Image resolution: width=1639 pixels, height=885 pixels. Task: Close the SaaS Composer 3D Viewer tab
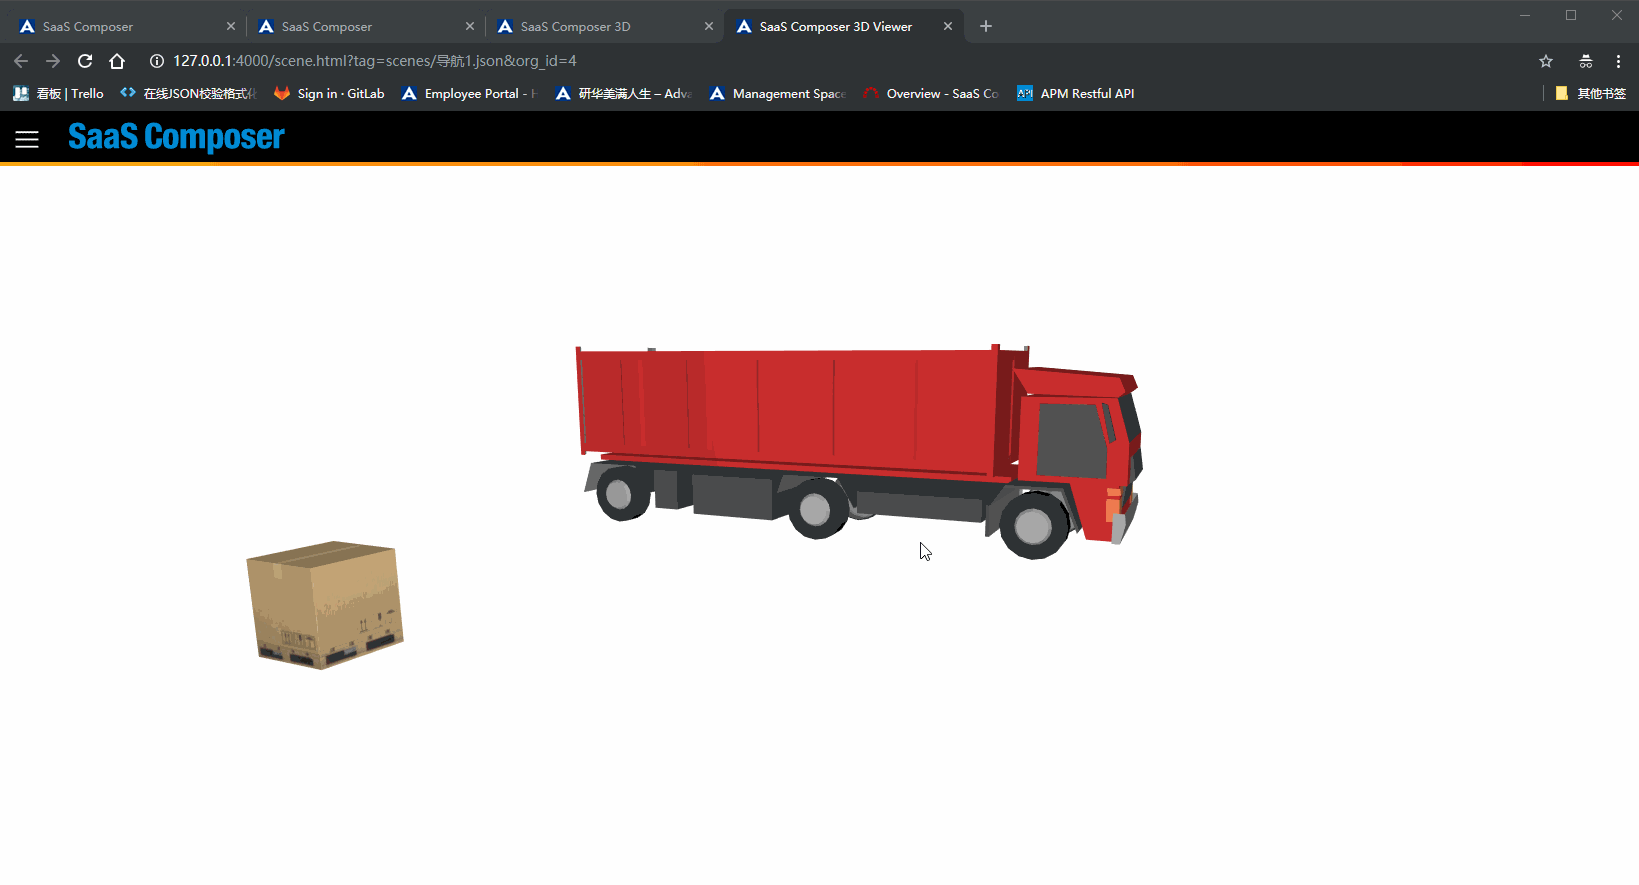[948, 26]
